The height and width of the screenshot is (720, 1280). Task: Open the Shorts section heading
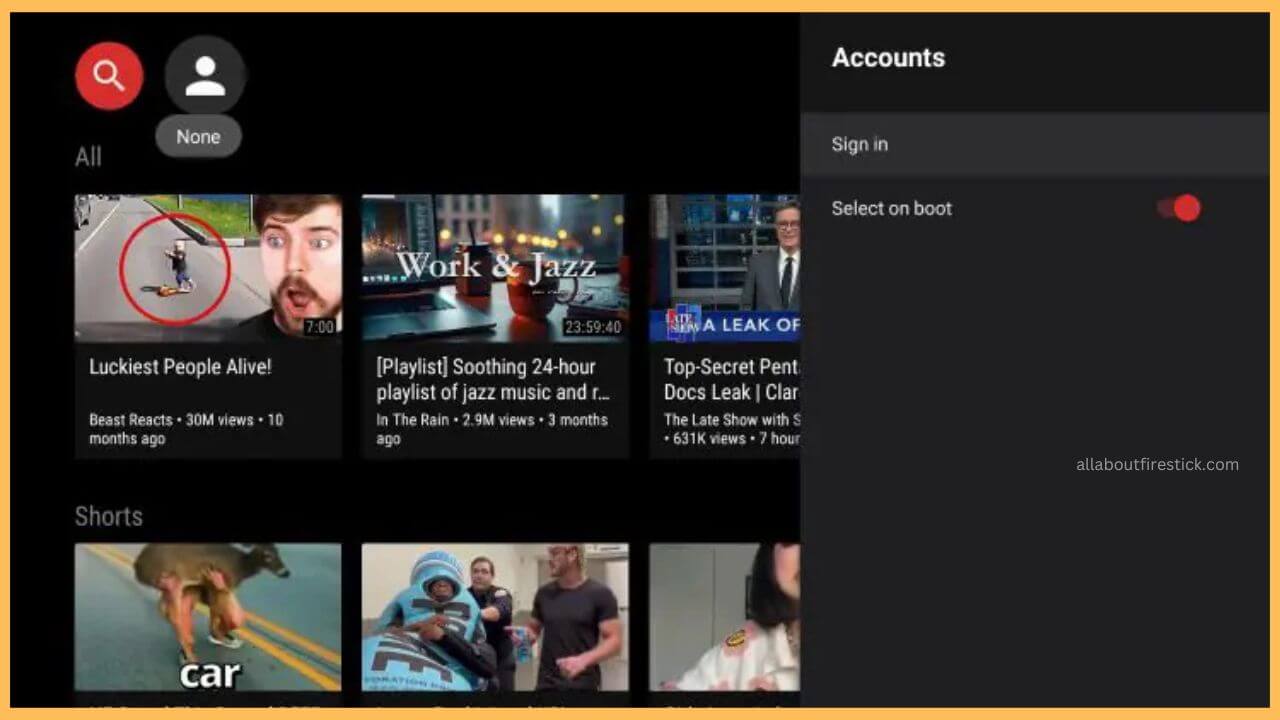pyautogui.click(x=108, y=516)
